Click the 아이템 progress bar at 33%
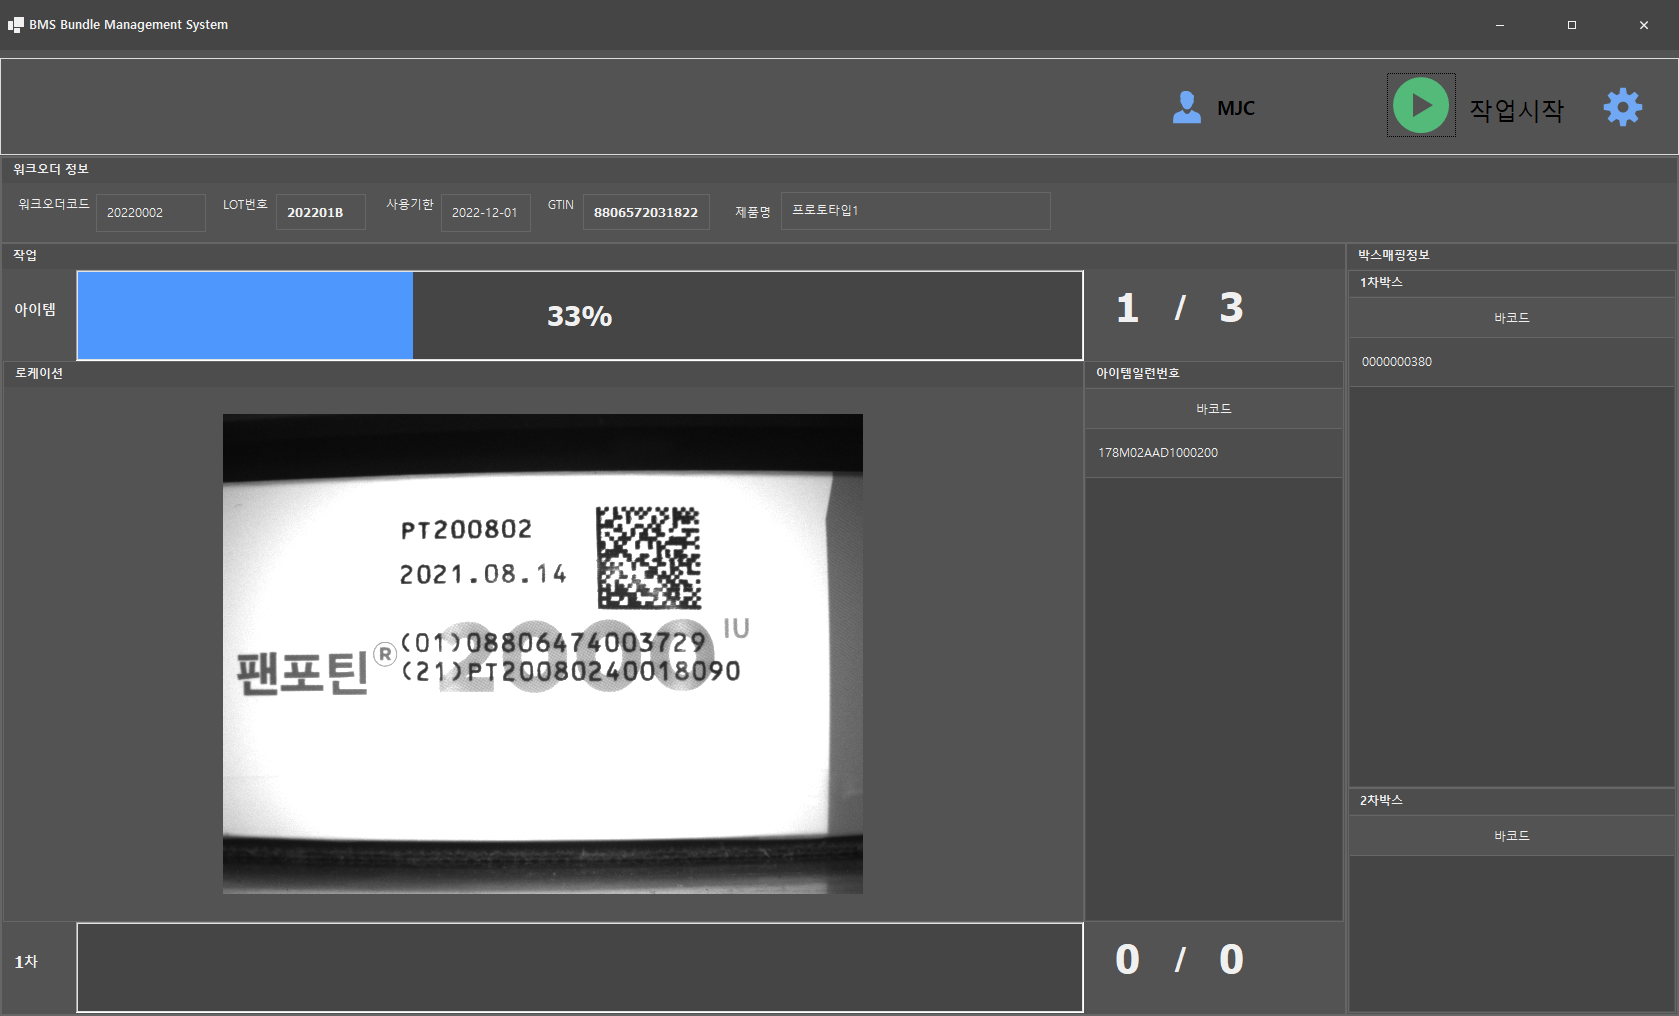This screenshot has height=1016, width=1679. point(580,315)
